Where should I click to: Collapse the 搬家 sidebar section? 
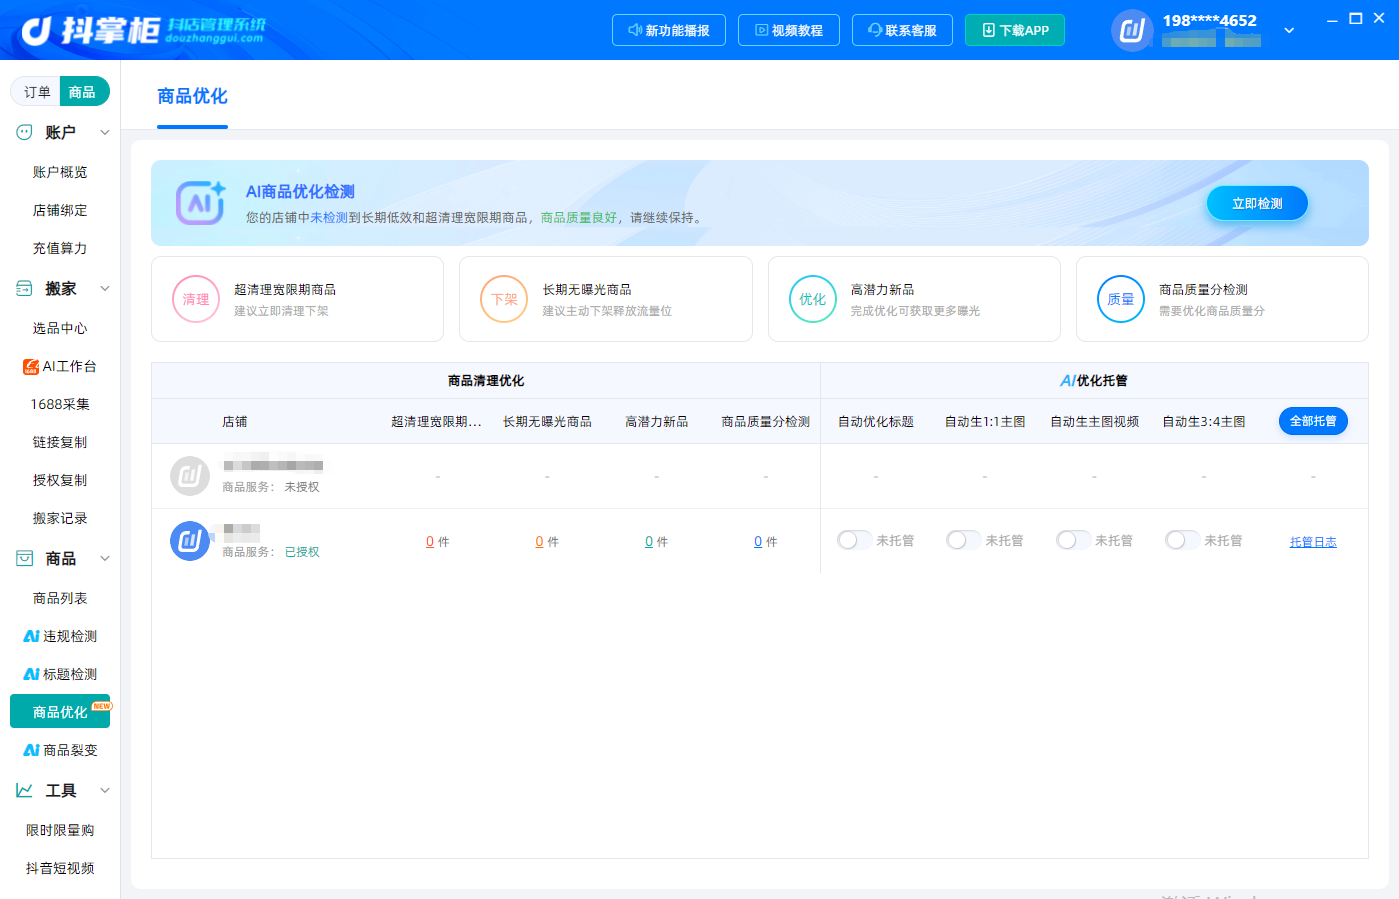pyautogui.click(x=105, y=288)
